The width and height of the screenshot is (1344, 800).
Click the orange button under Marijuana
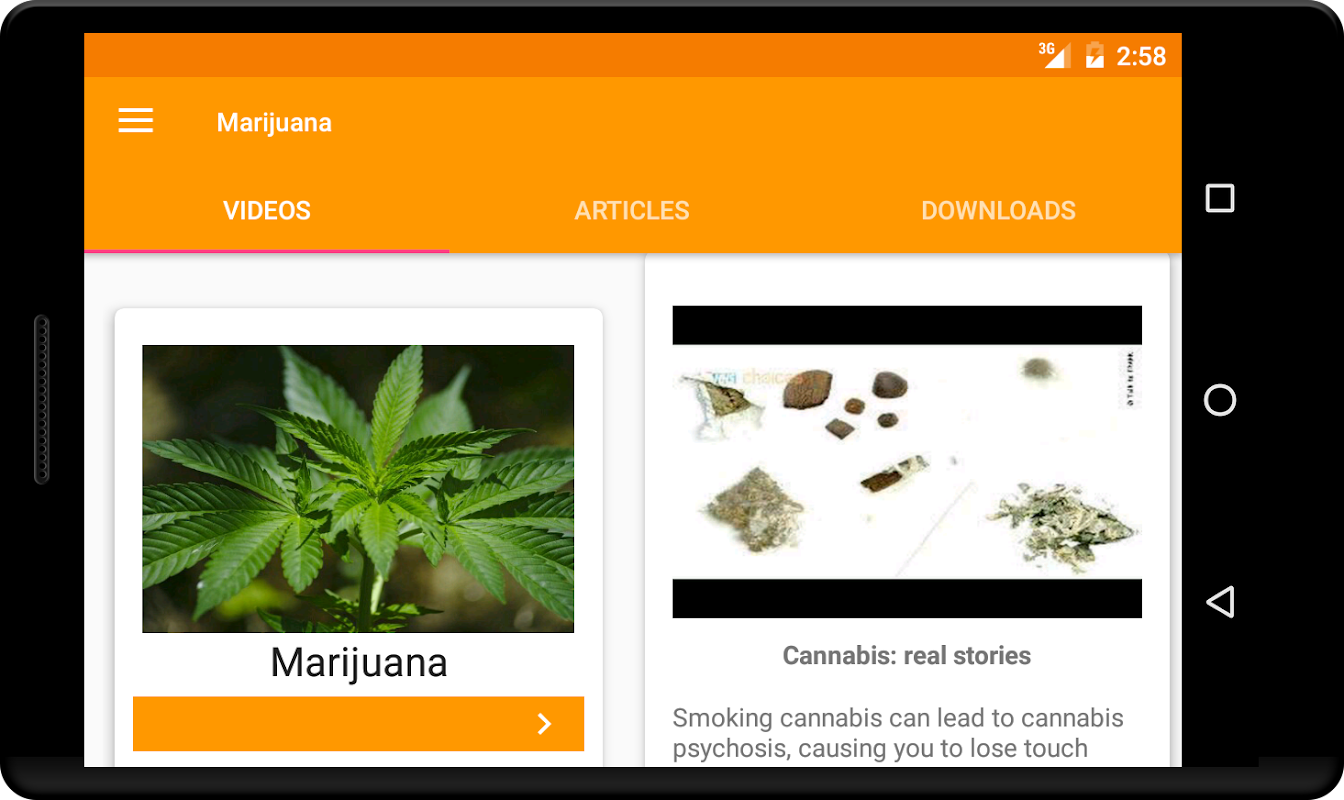click(358, 724)
